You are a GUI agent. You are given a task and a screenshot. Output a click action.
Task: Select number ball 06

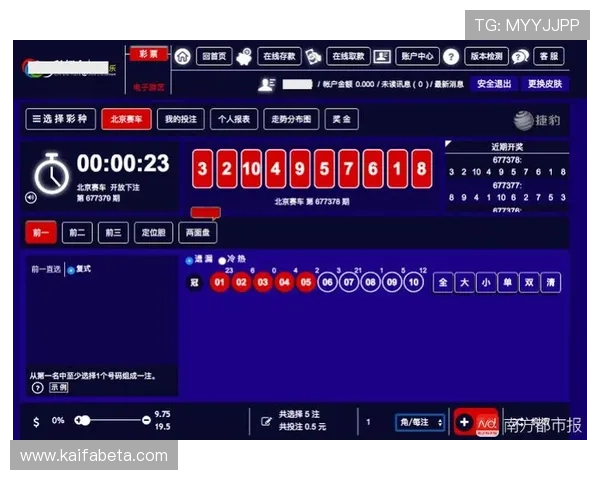327,283
